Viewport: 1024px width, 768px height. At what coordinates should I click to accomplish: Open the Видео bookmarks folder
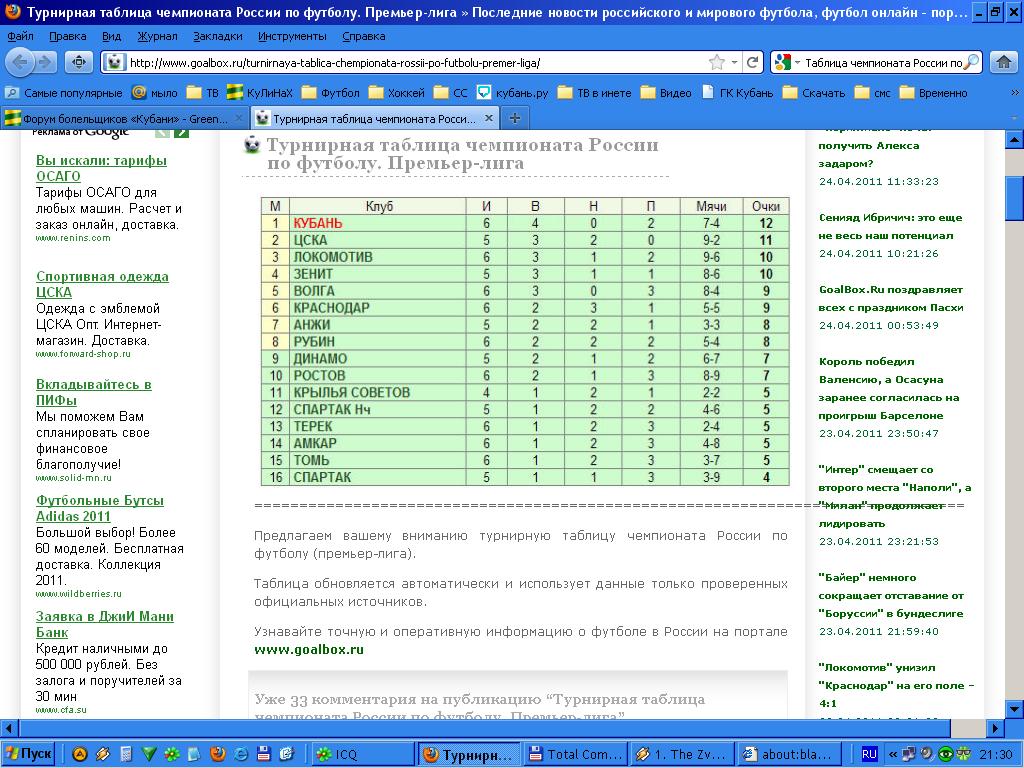(x=666, y=93)
